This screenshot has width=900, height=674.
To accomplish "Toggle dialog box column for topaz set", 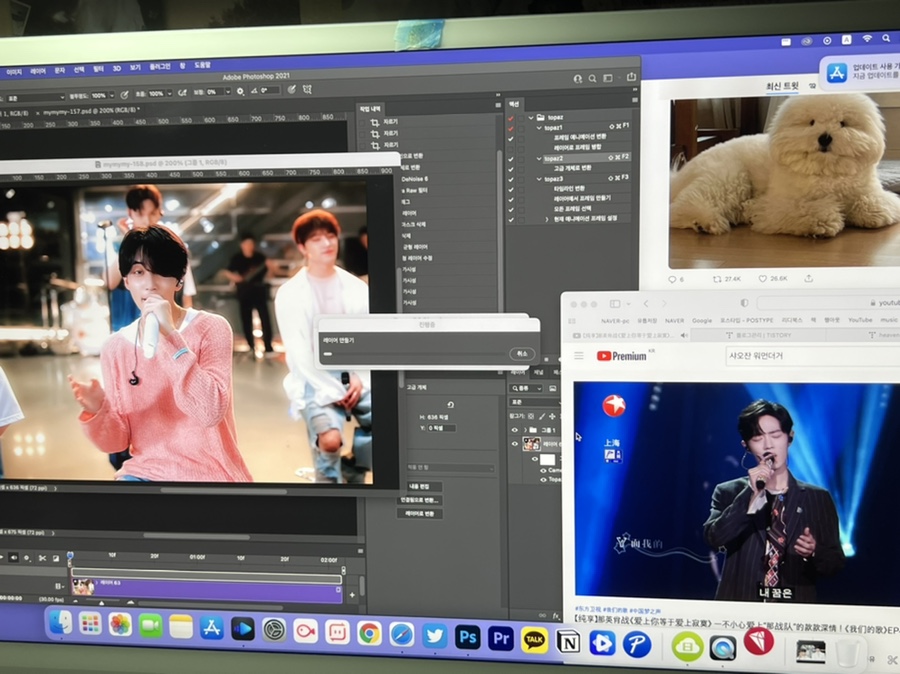I will pos(521,118).
